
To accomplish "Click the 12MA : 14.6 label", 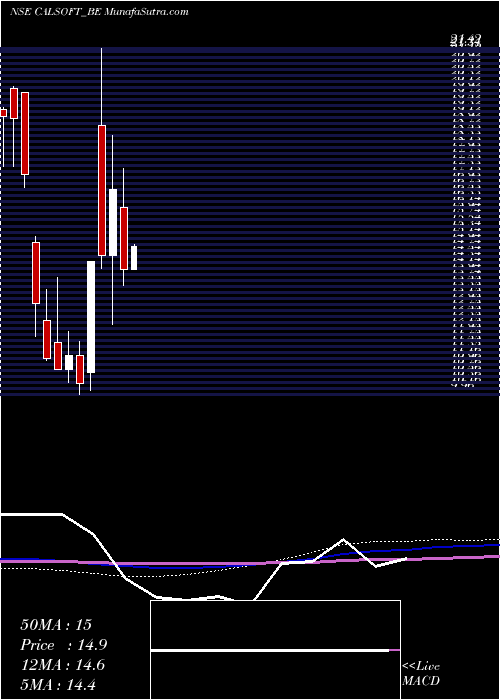I will point(62,665).
